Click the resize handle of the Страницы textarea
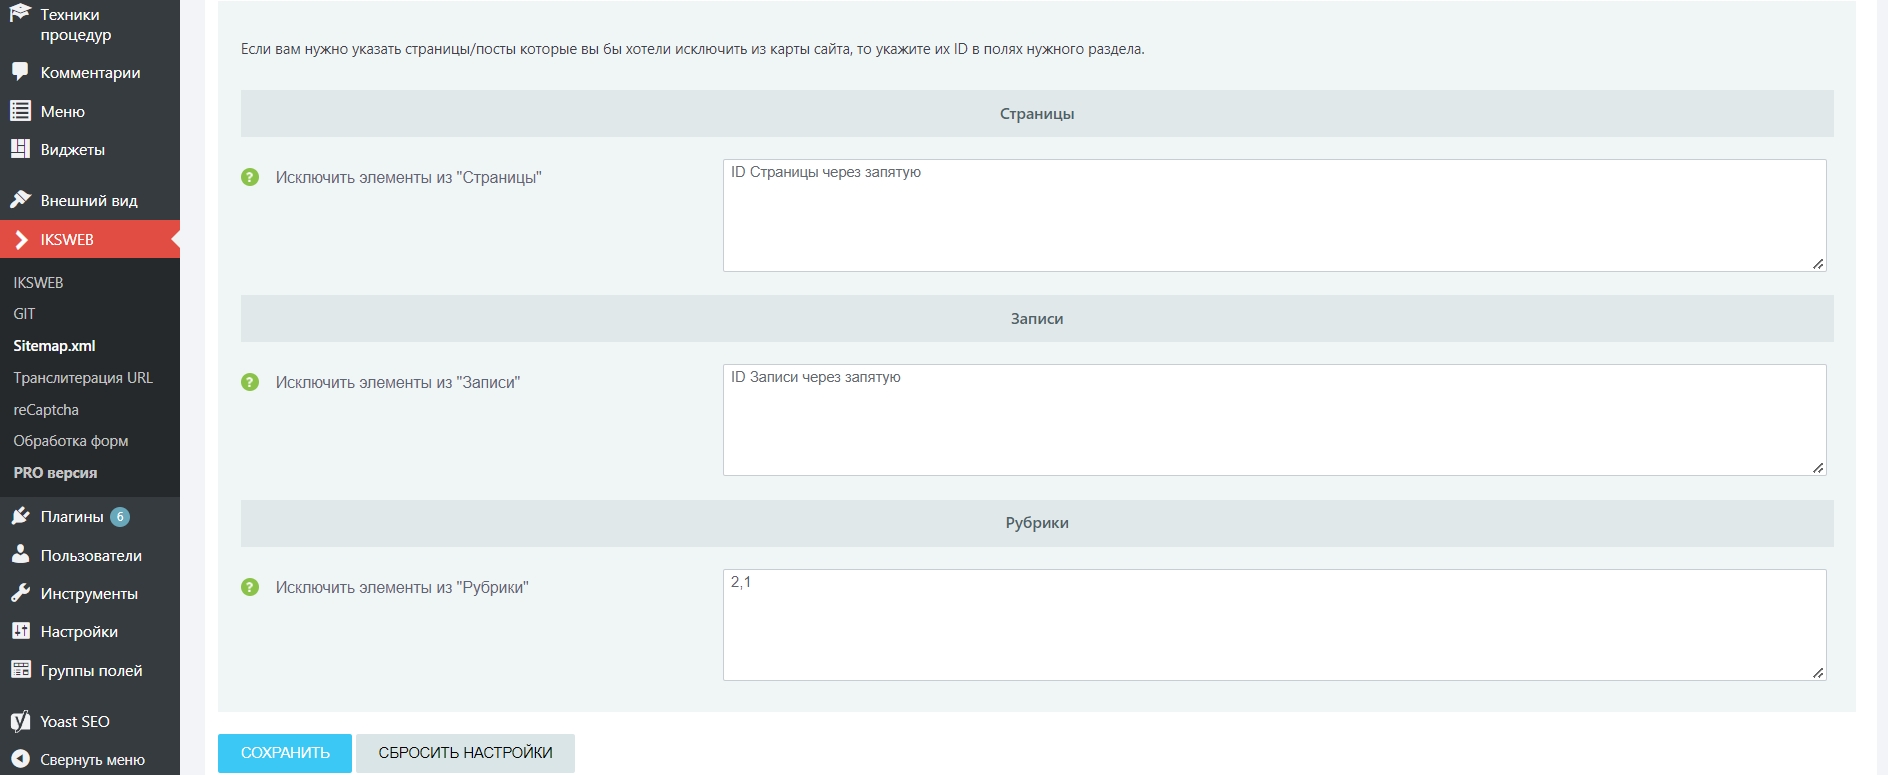The image size is (1888, 775). pos(1818,264)
